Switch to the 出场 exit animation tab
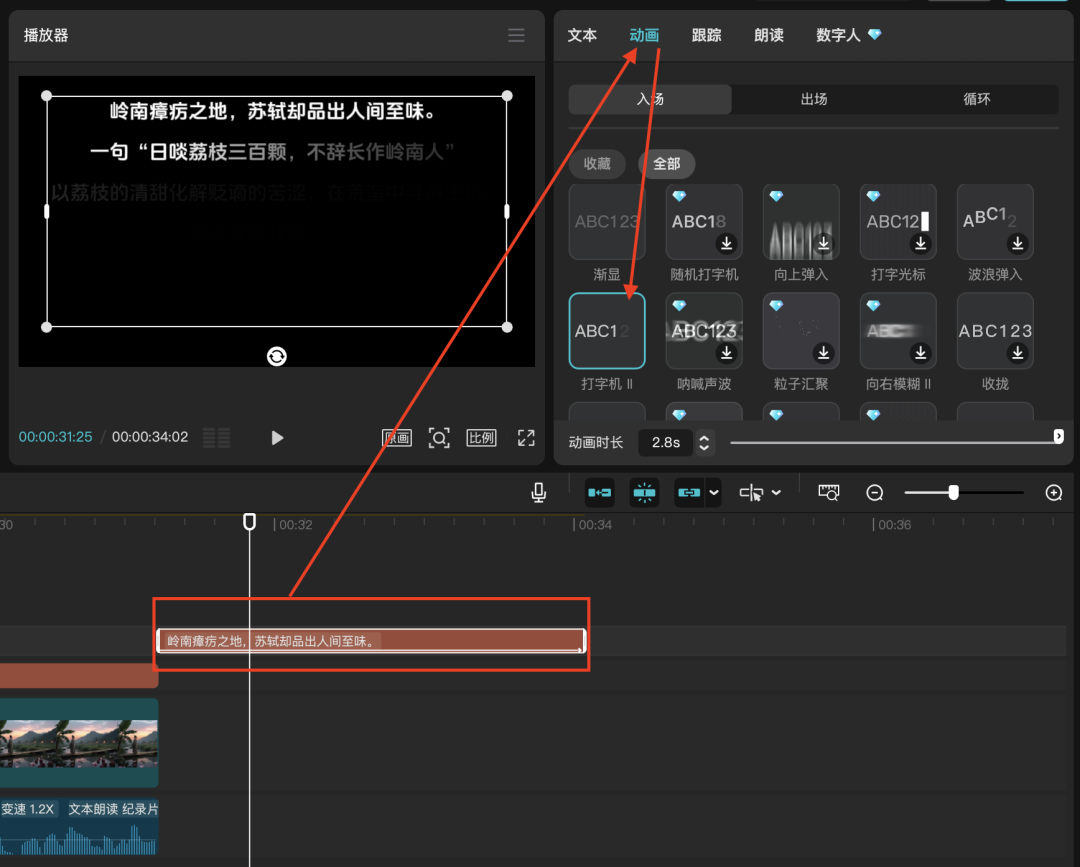The height and width of the screenshot is (867, 1080). (813, 99)
